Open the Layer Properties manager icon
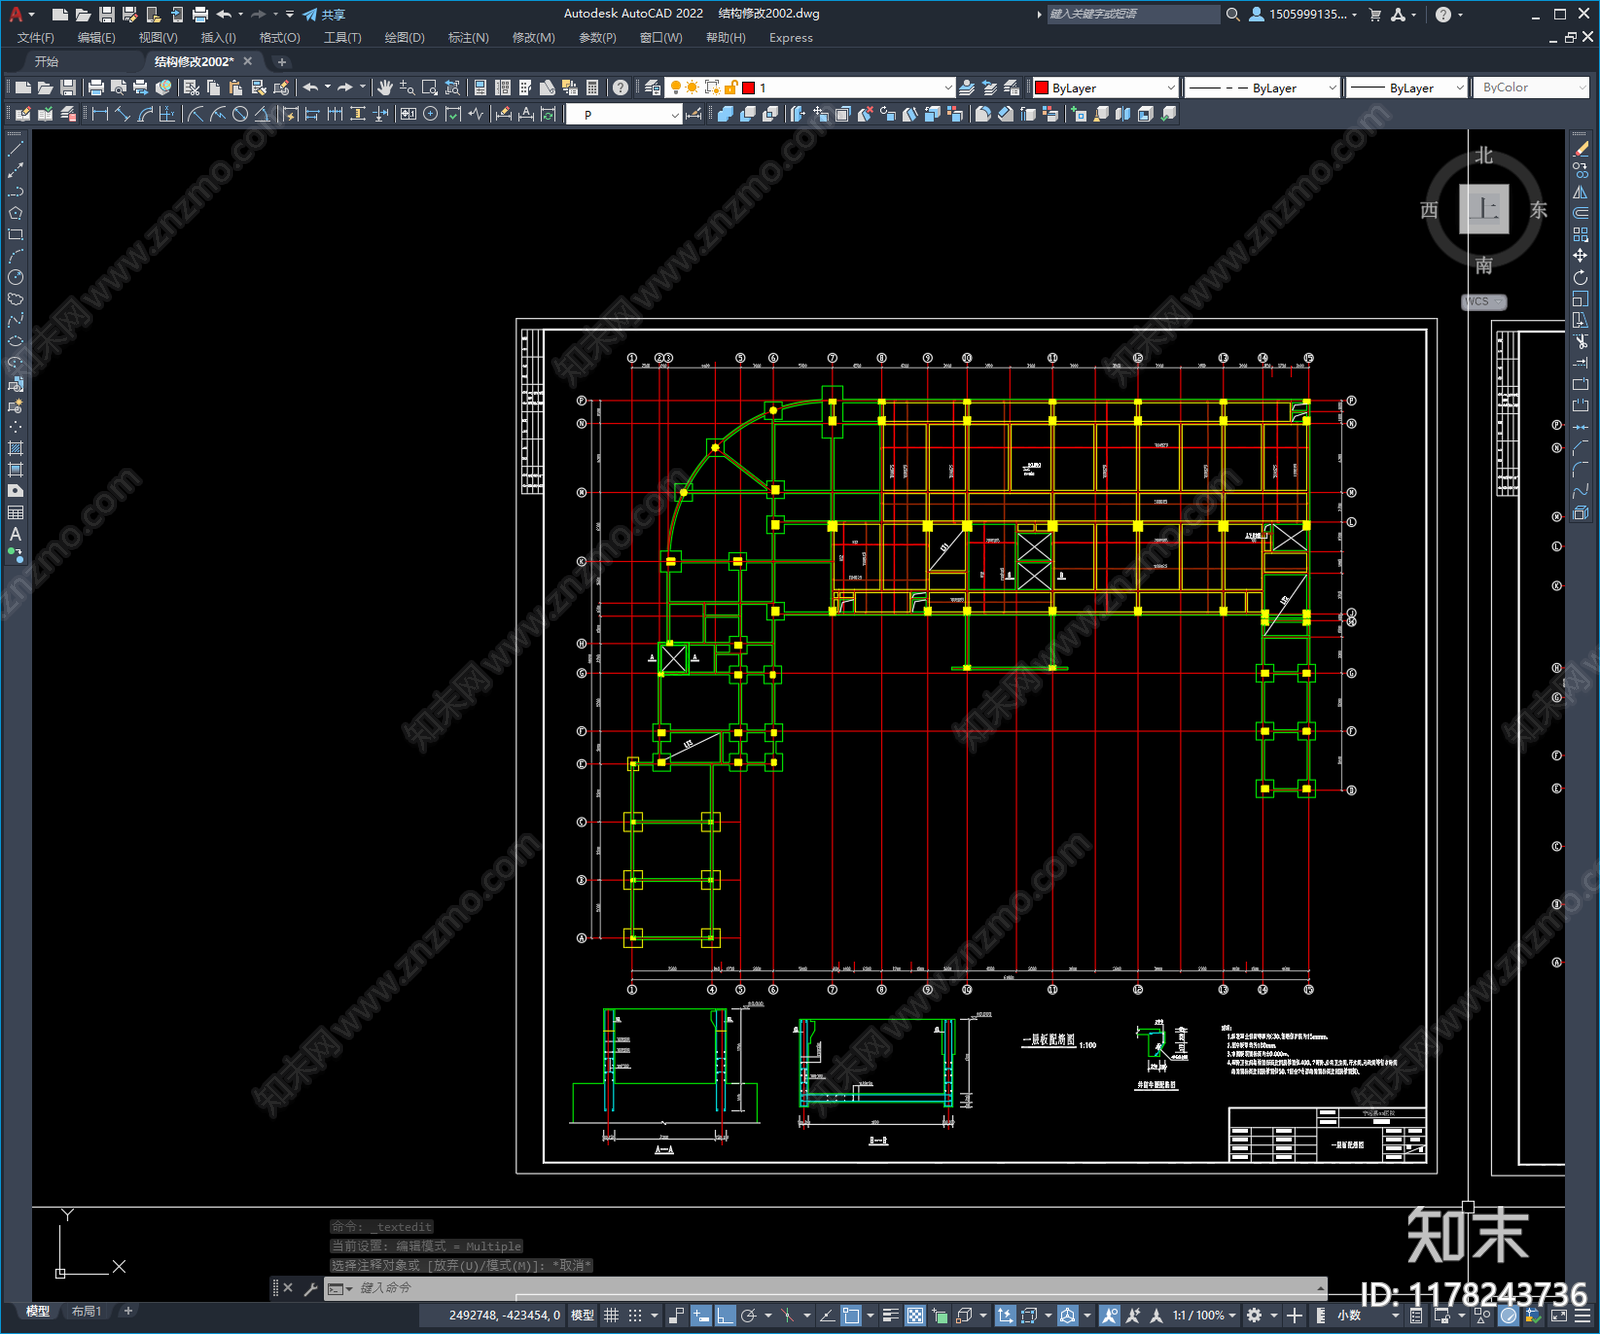The height and width of the screenshot is (1334, 1600). pos(653,88)
